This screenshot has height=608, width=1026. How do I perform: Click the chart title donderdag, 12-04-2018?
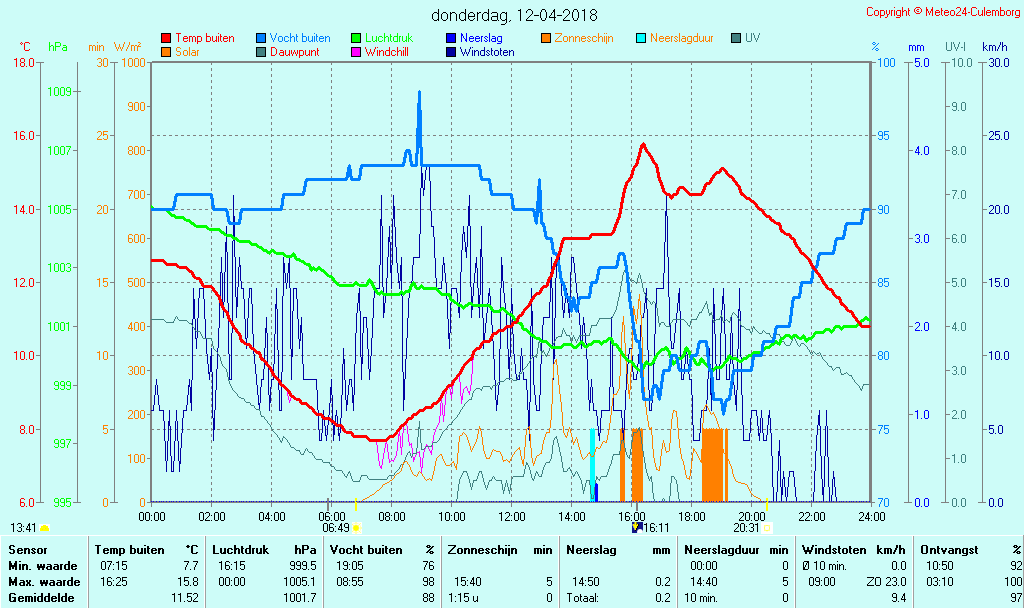pyautogui.click(x=514, y=15)
